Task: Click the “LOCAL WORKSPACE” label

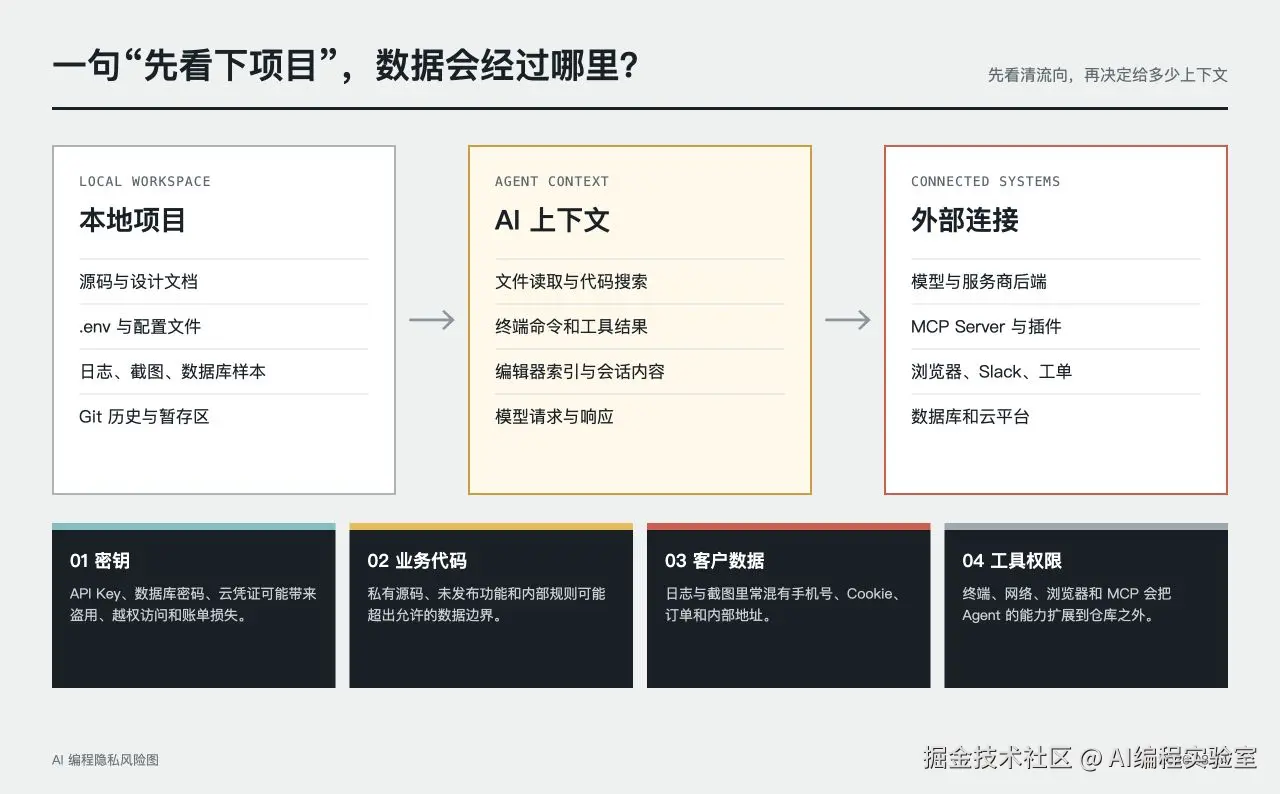Action: 145,181
